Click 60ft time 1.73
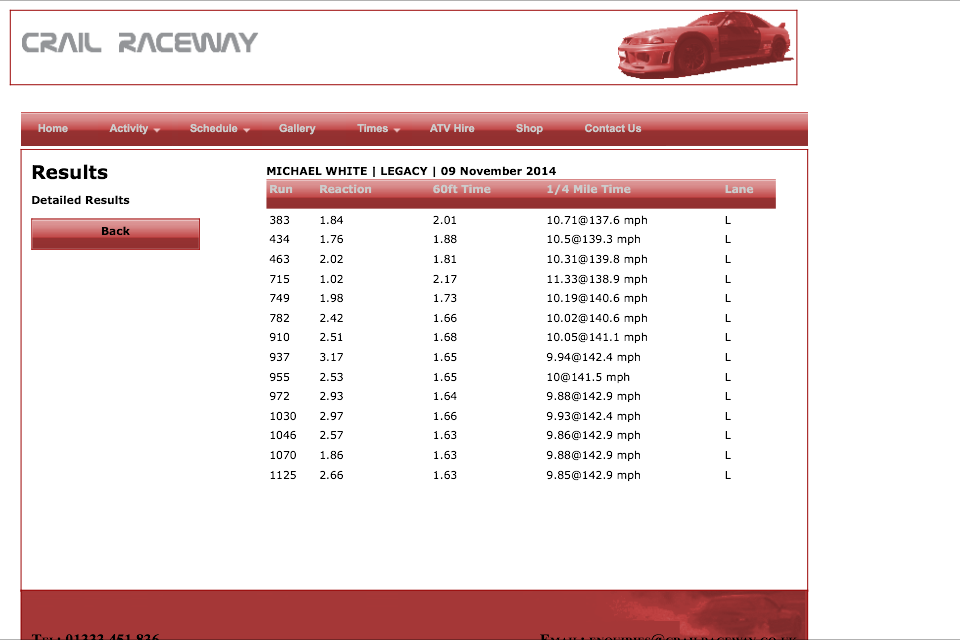Image resolution: width=960 pixels, height=640 pixels. click(445, 298)
